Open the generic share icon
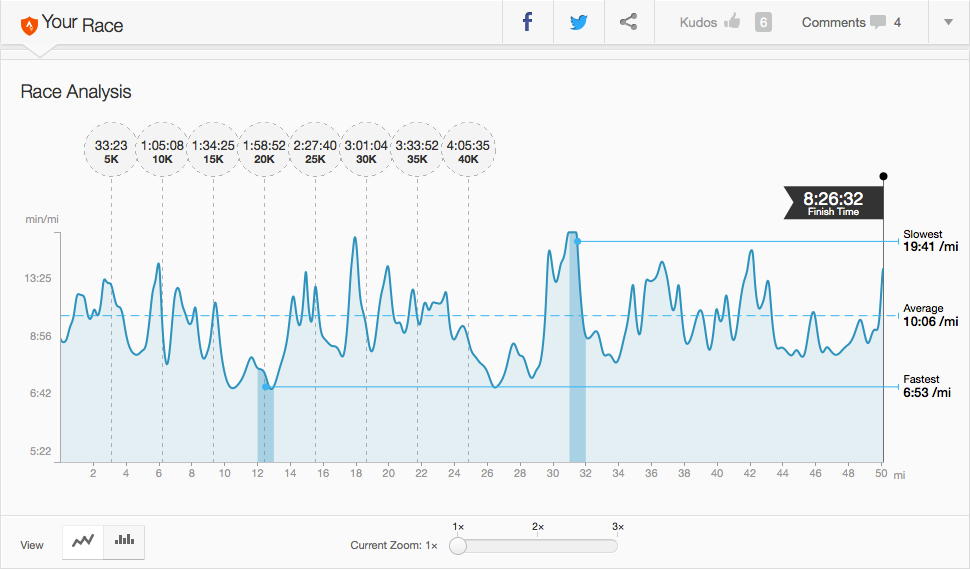This screenshot has width=970, height=569. 629,22
